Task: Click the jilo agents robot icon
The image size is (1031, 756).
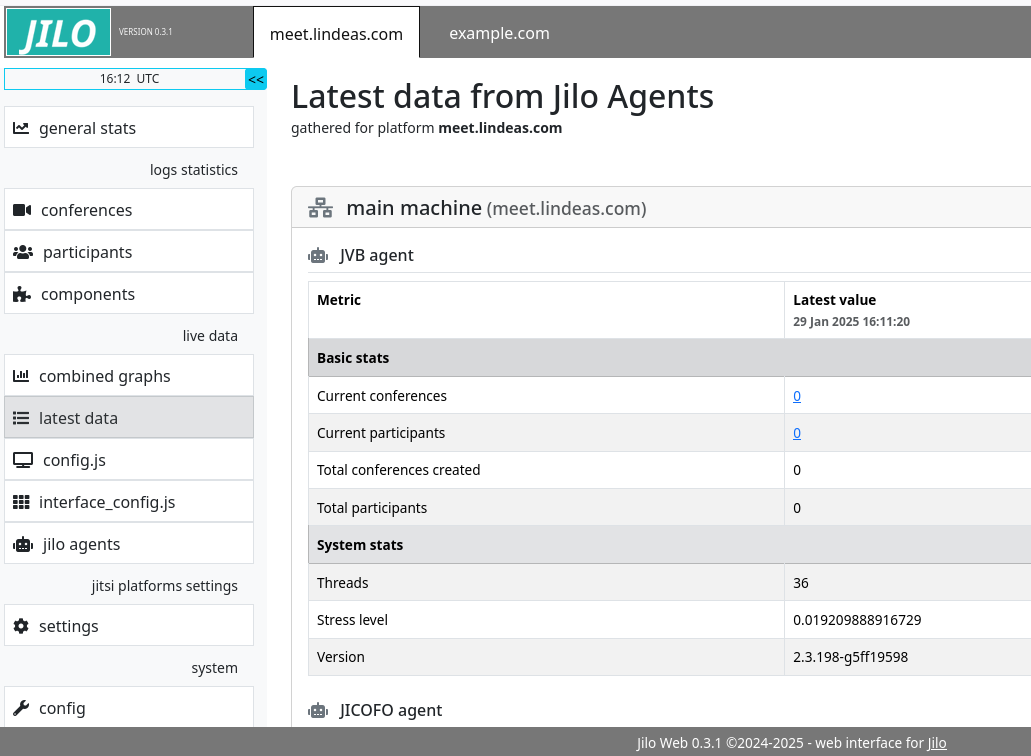Action: [x=22, y=544]
